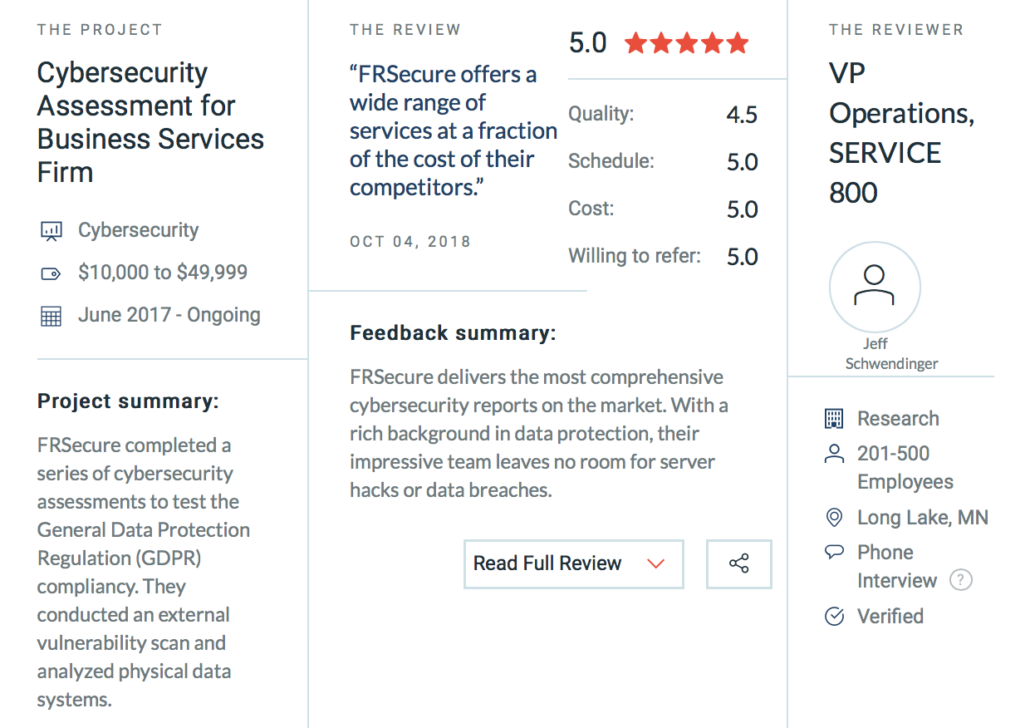Click the price tag budget icon
Viewport: 1030px width, 728px height.
click(51, 273)
